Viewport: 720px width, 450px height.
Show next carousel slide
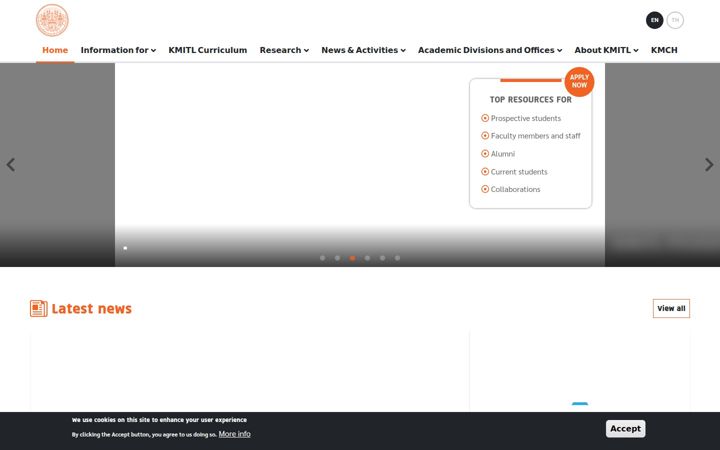[x=709, y=164]
